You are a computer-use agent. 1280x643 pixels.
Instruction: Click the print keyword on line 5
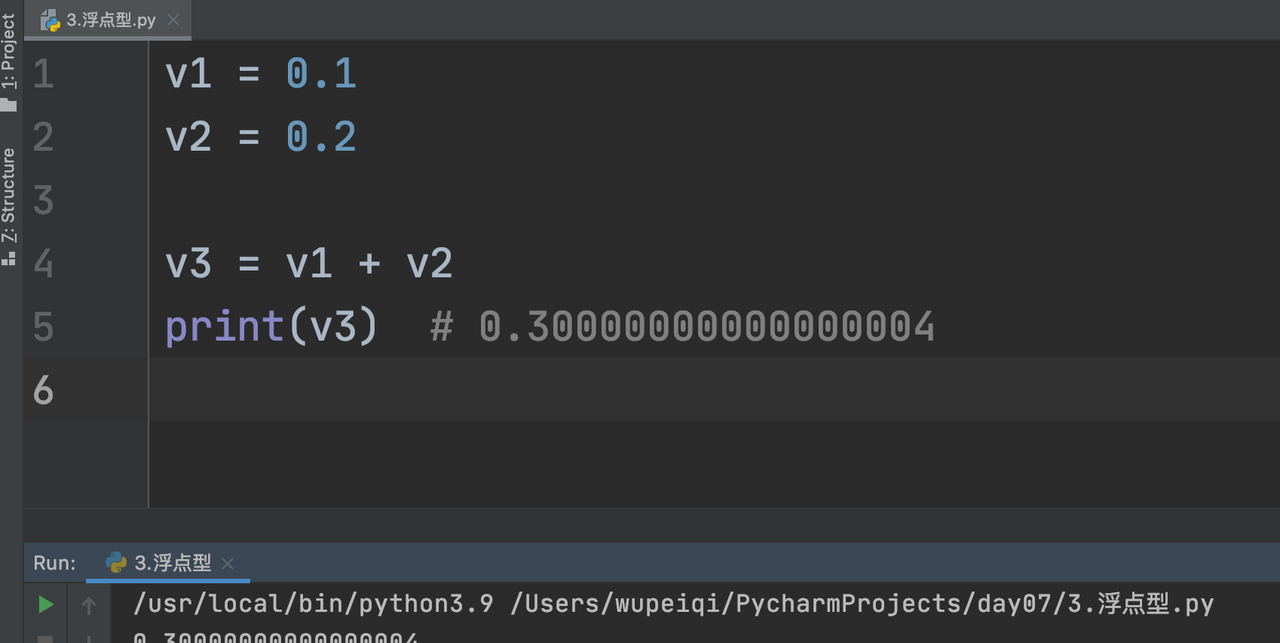225,327
